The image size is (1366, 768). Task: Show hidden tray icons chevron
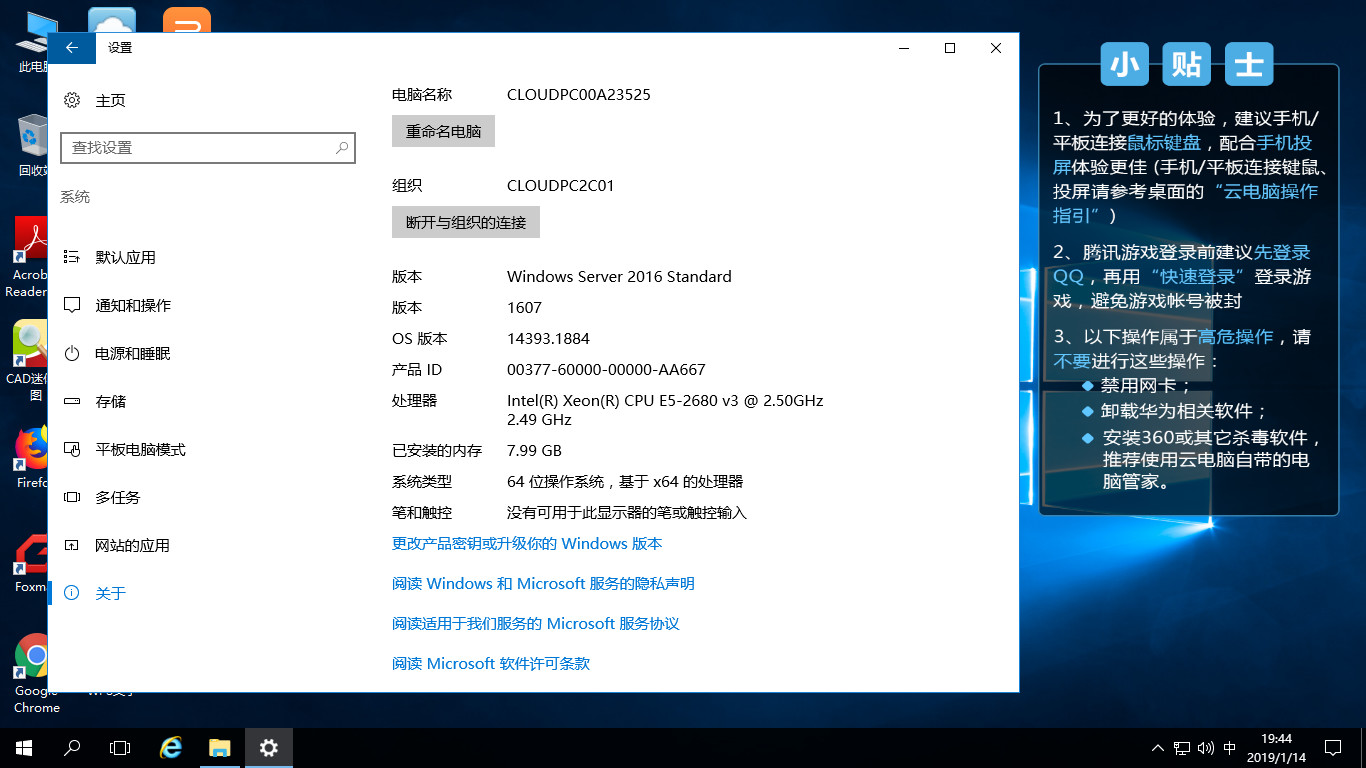pyautogui.click(x=1158, y=748)
